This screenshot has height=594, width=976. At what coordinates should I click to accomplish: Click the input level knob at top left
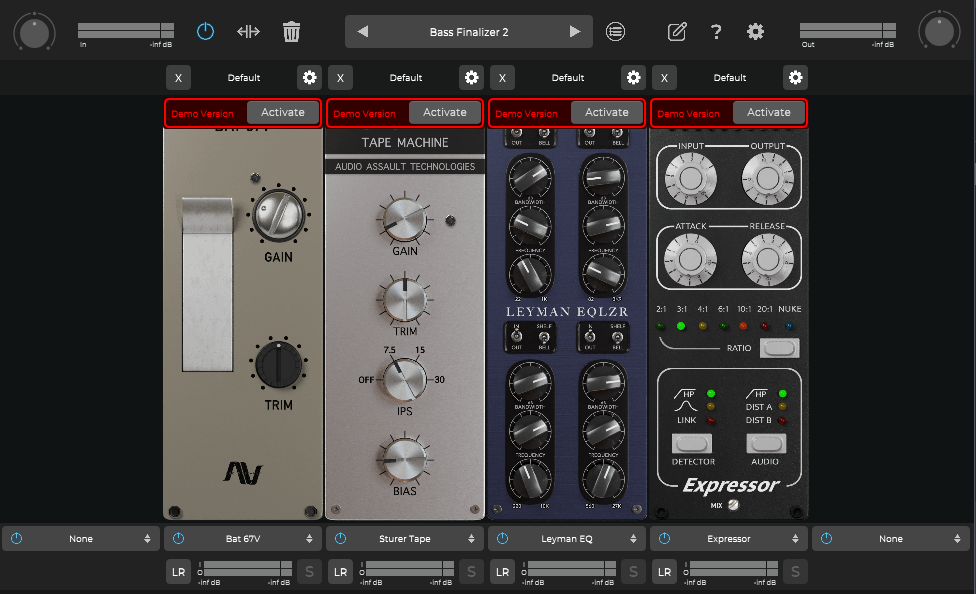pos(34,32)
